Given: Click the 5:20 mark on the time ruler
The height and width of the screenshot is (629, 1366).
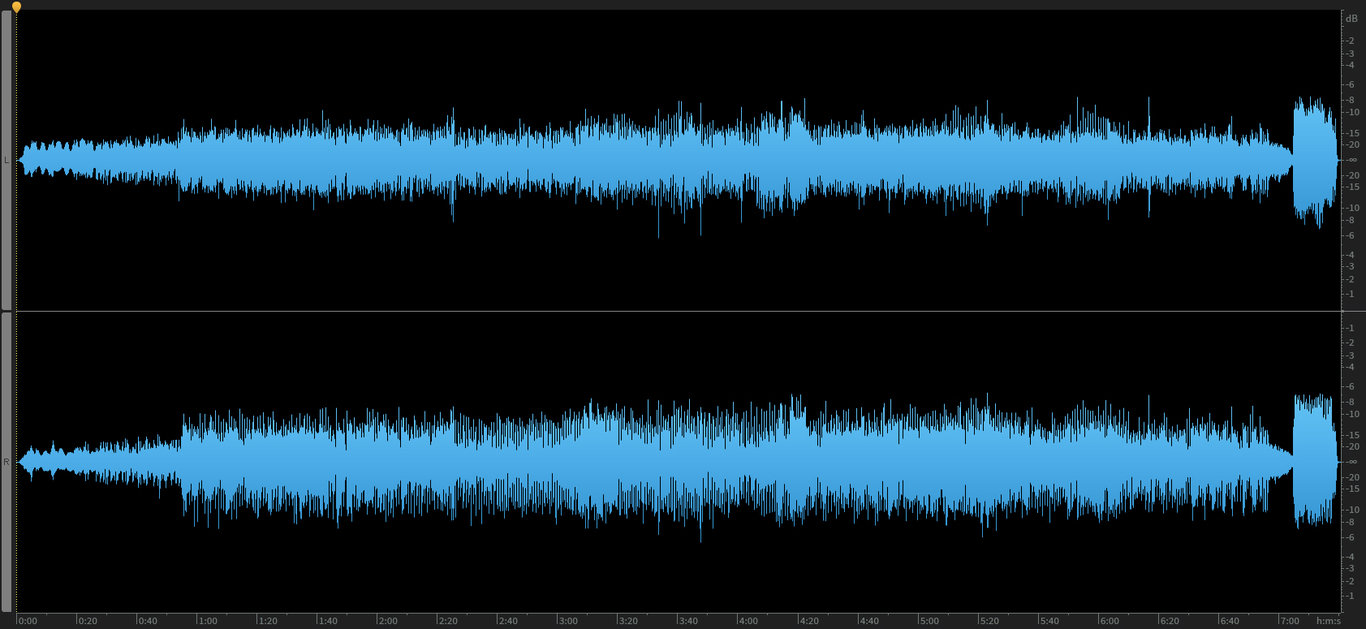Looking at the screenshot, I should click(x=989, y=621).
